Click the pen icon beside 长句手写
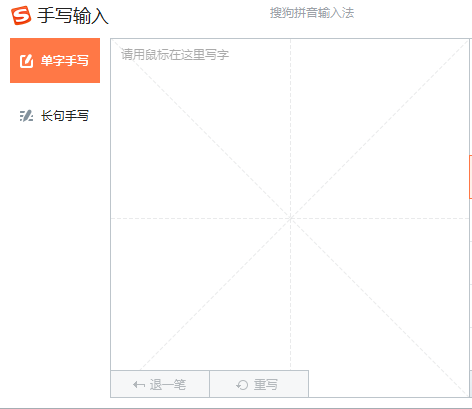 pyautogui.click(x=26, y=116)
